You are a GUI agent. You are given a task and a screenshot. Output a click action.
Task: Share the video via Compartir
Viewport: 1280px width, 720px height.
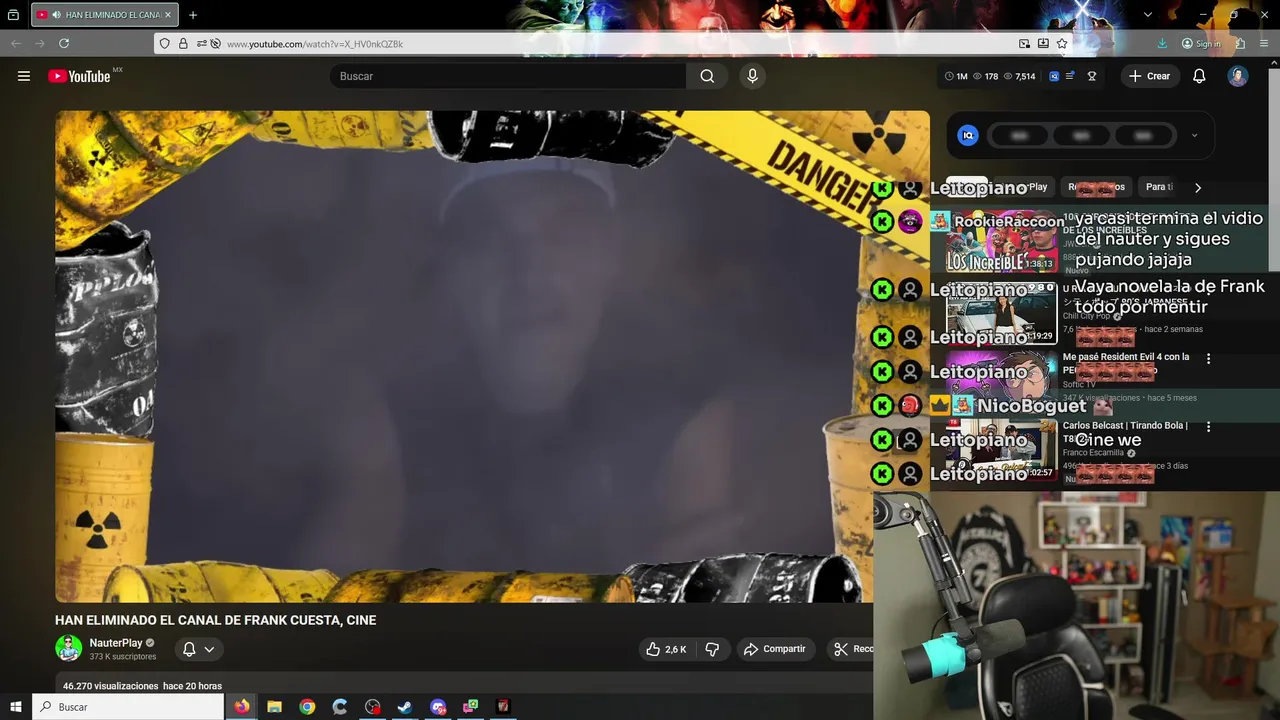[775, 649]
